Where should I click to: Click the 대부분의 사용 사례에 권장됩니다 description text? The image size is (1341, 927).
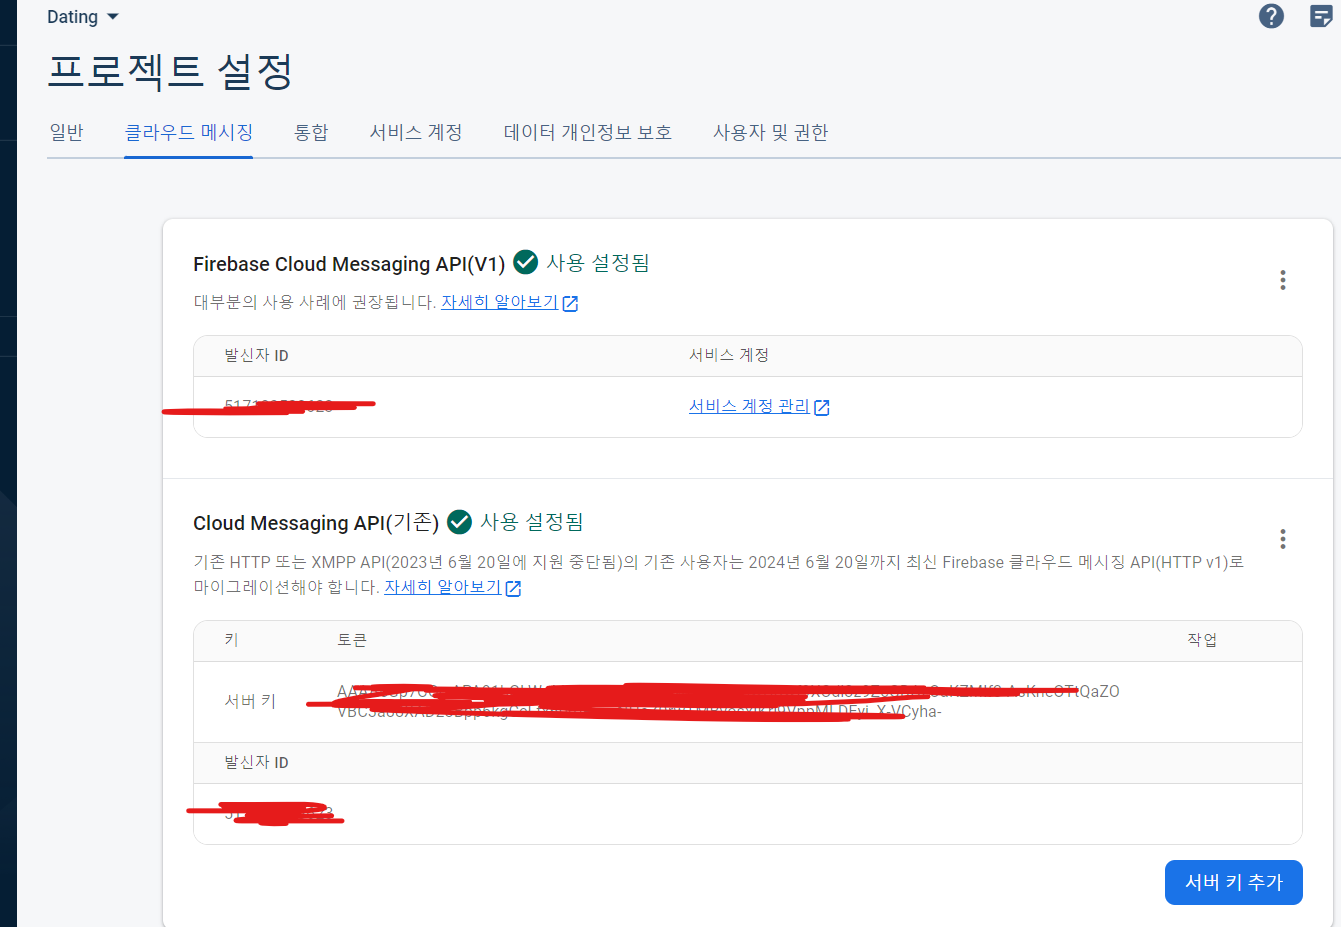315,302
